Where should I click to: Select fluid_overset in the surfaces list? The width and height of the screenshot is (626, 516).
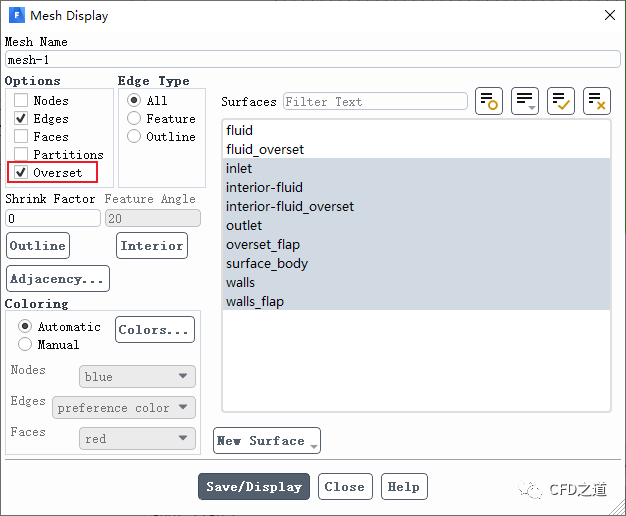(265, 150)
